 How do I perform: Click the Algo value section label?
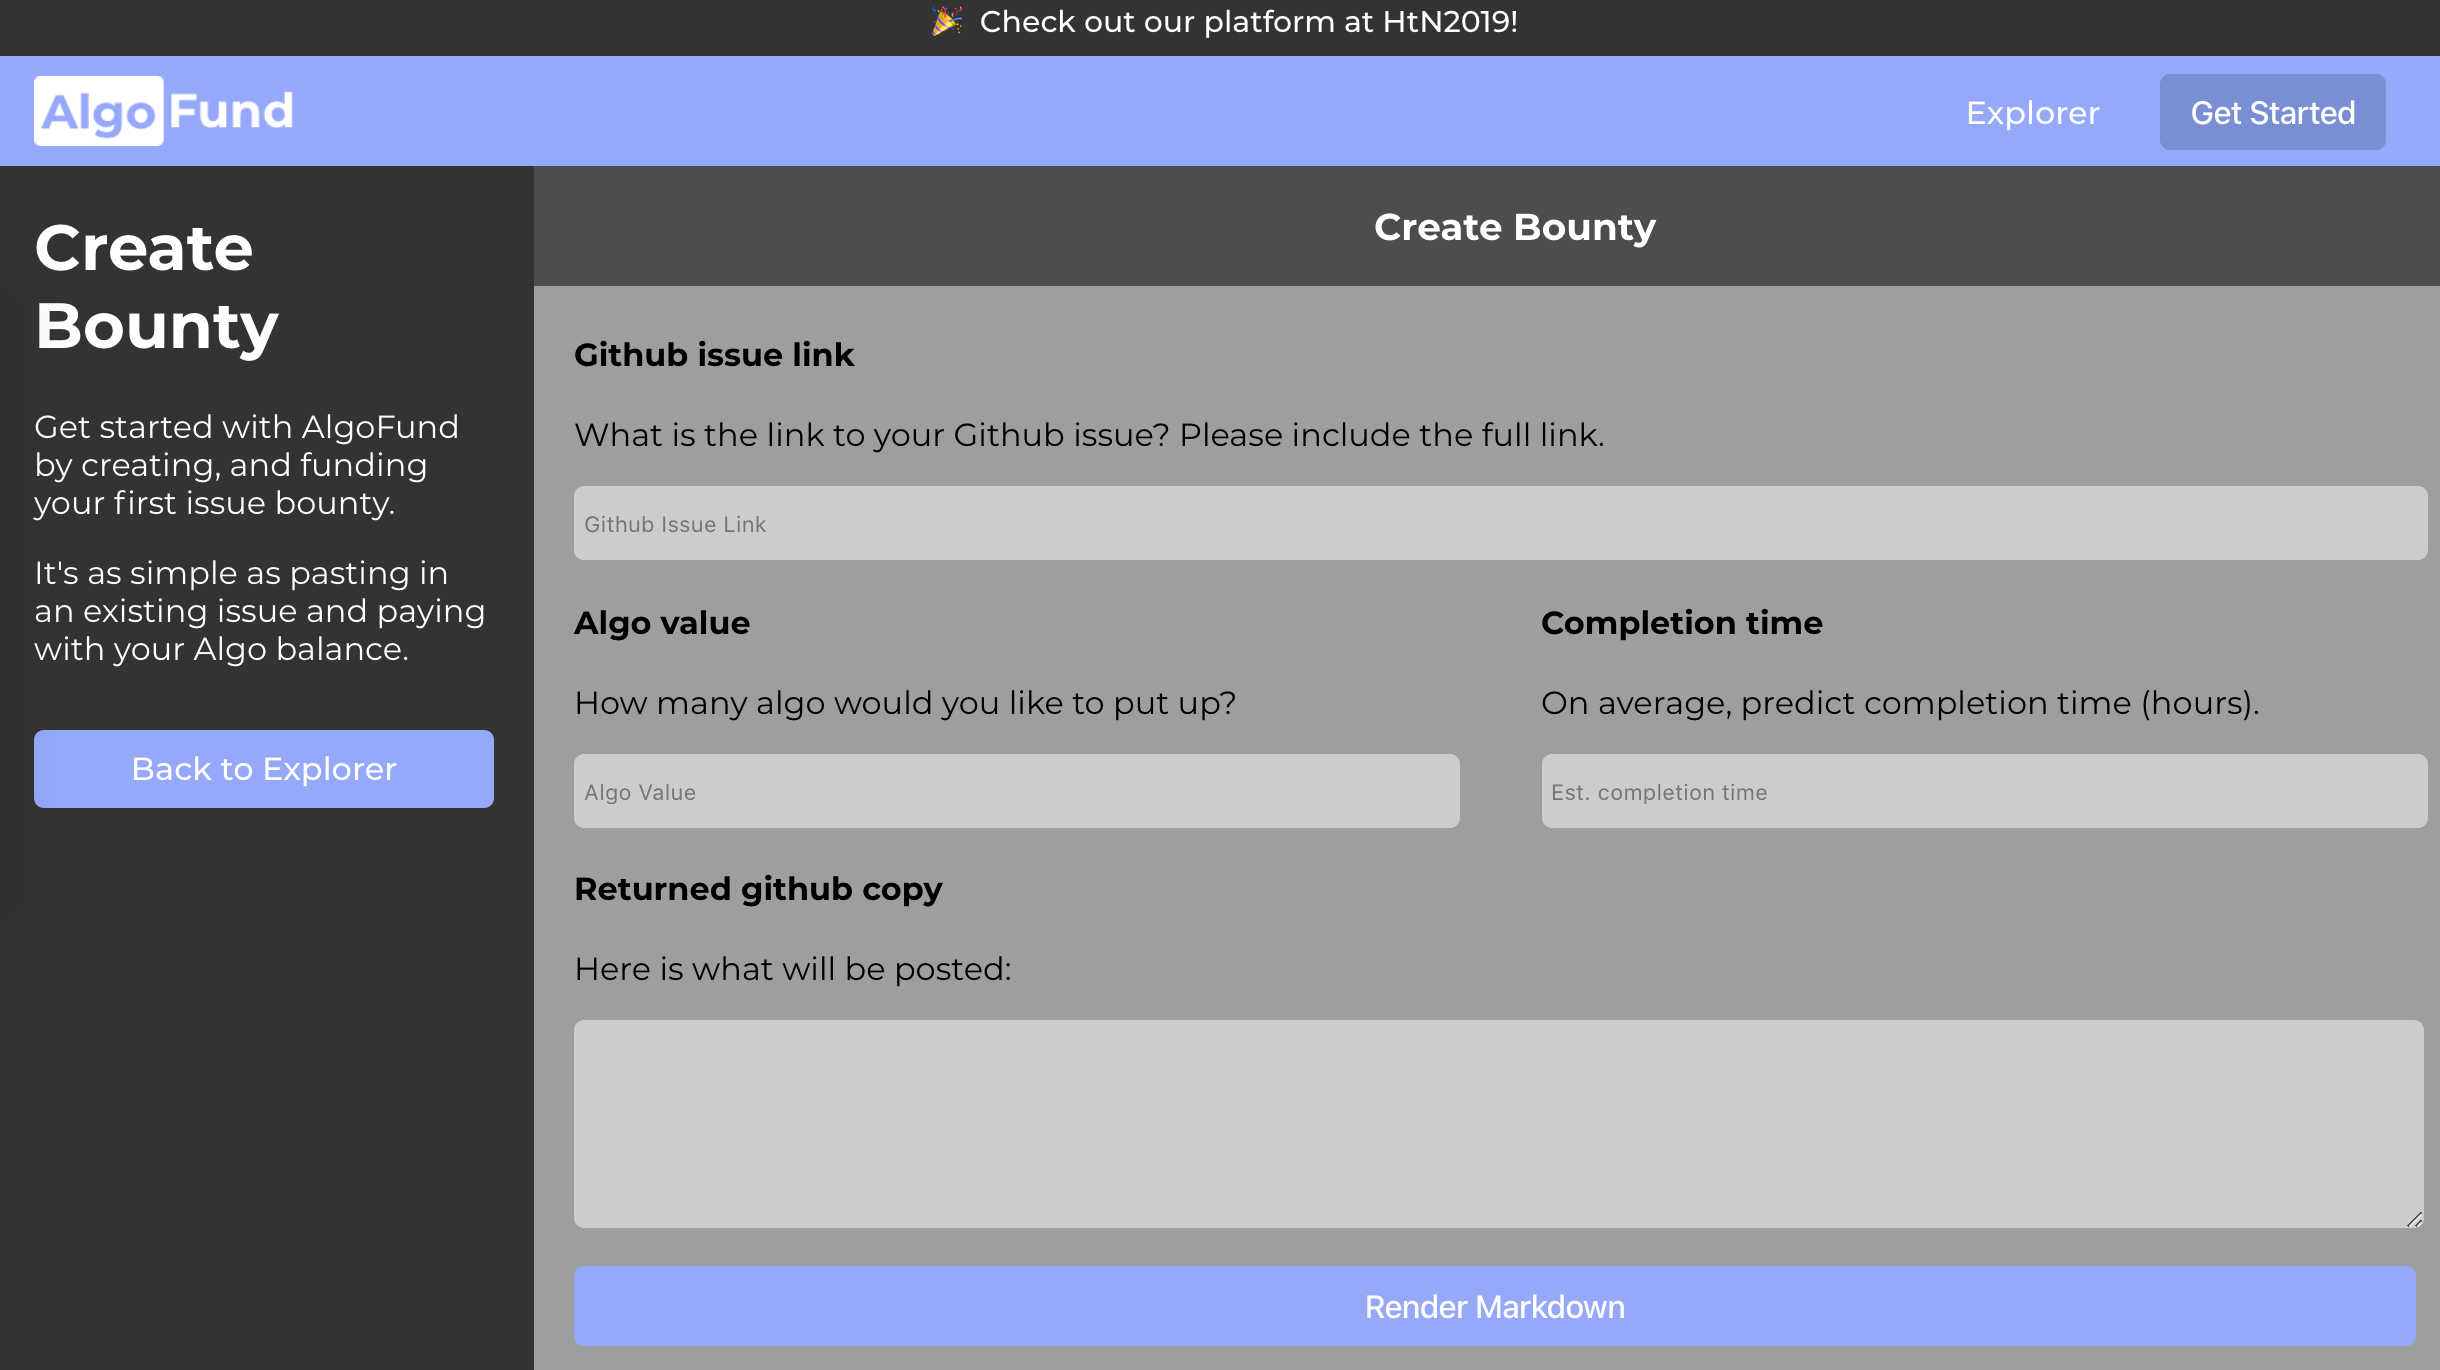point(662,623)
